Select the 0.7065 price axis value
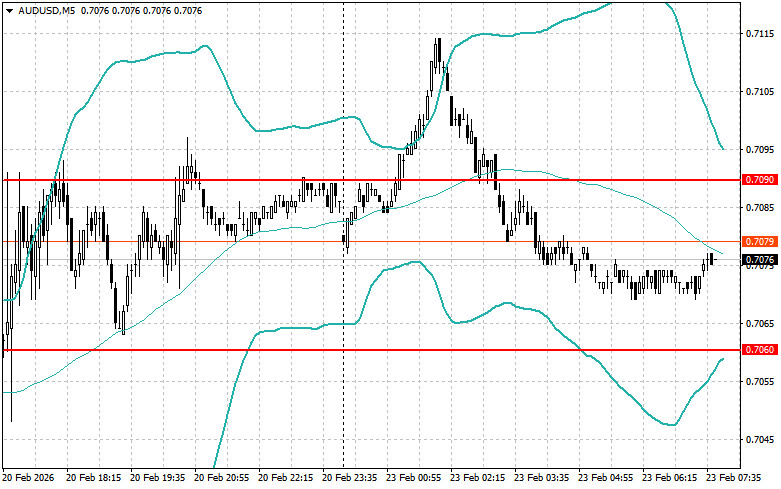Screen dimensions: 781x489 pos(760,324)
